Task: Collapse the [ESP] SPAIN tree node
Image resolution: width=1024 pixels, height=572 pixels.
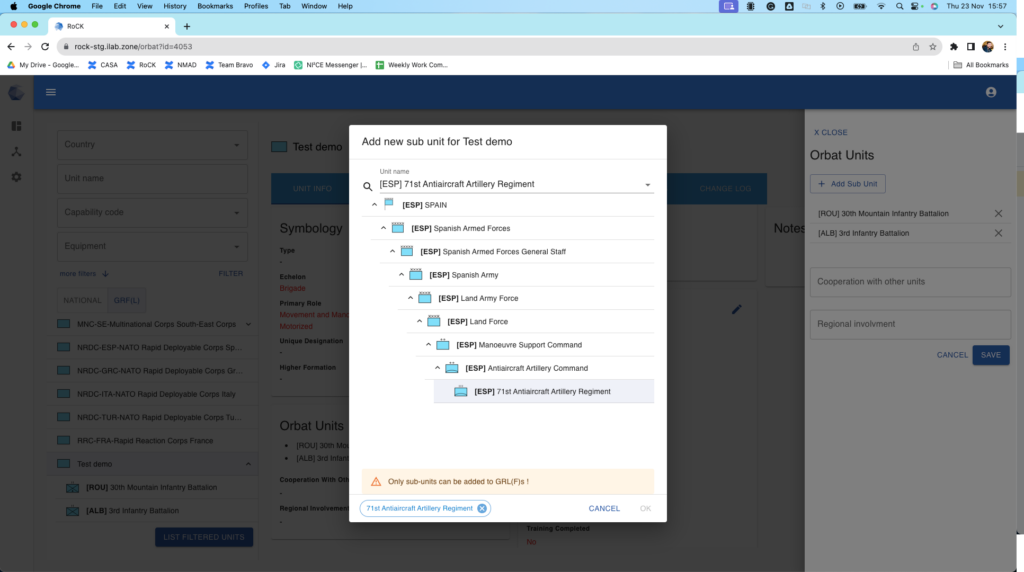Action: [x=375, y=204]
